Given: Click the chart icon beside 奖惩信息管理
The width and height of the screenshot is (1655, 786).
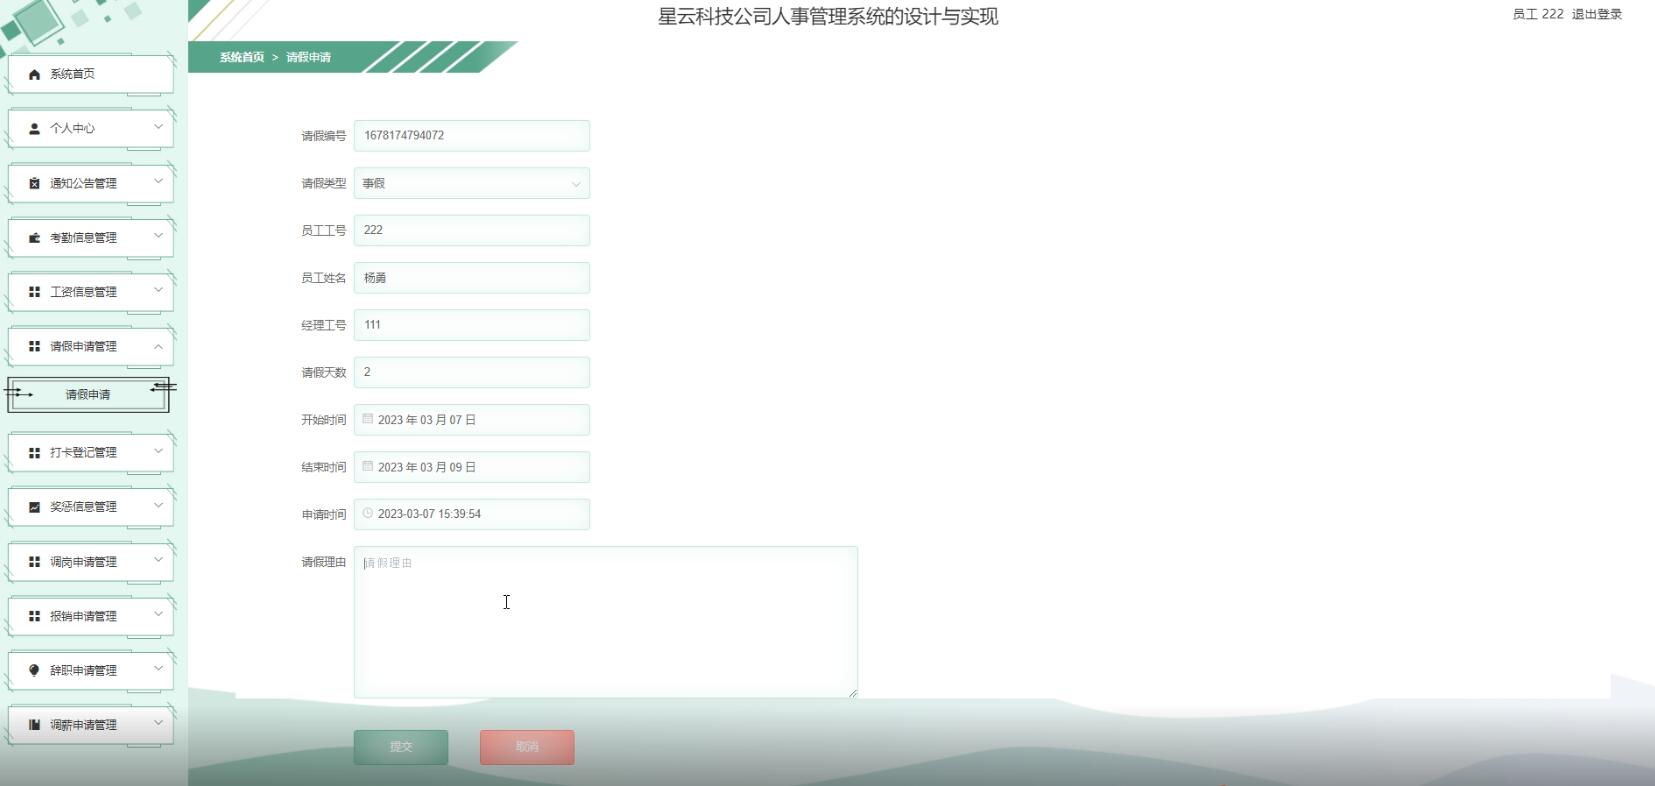Looking at the screenshot, I should pos(34,507).
